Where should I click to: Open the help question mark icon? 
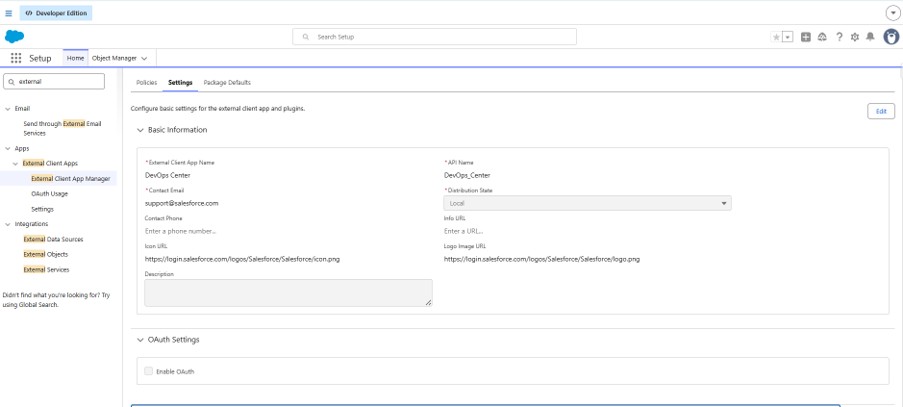[x=839, y=37]
